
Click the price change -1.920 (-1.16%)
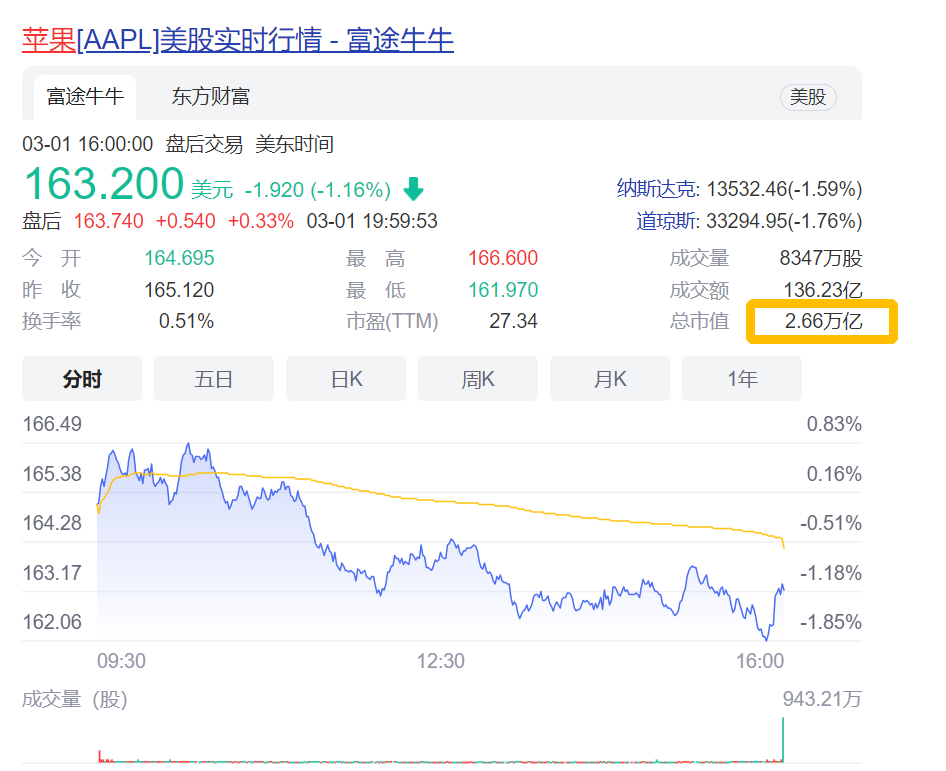click(317, 190)
